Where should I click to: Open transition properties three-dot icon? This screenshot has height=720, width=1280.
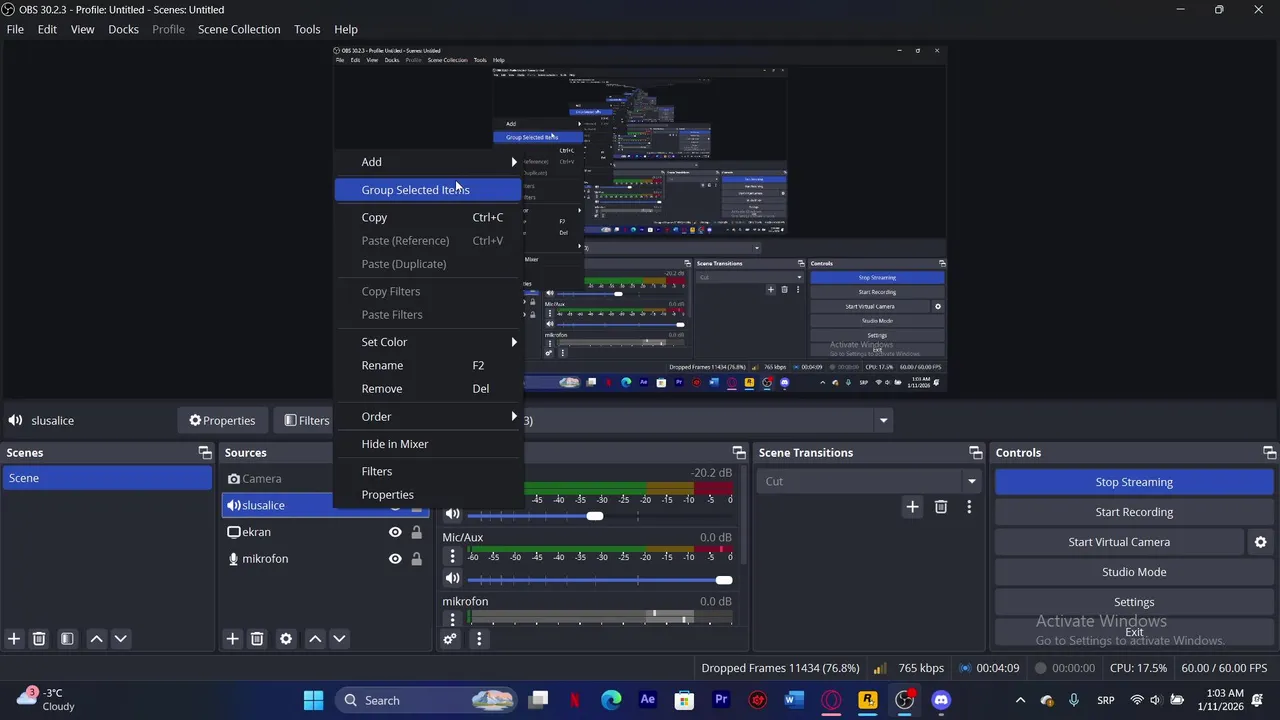pos(969,507)
